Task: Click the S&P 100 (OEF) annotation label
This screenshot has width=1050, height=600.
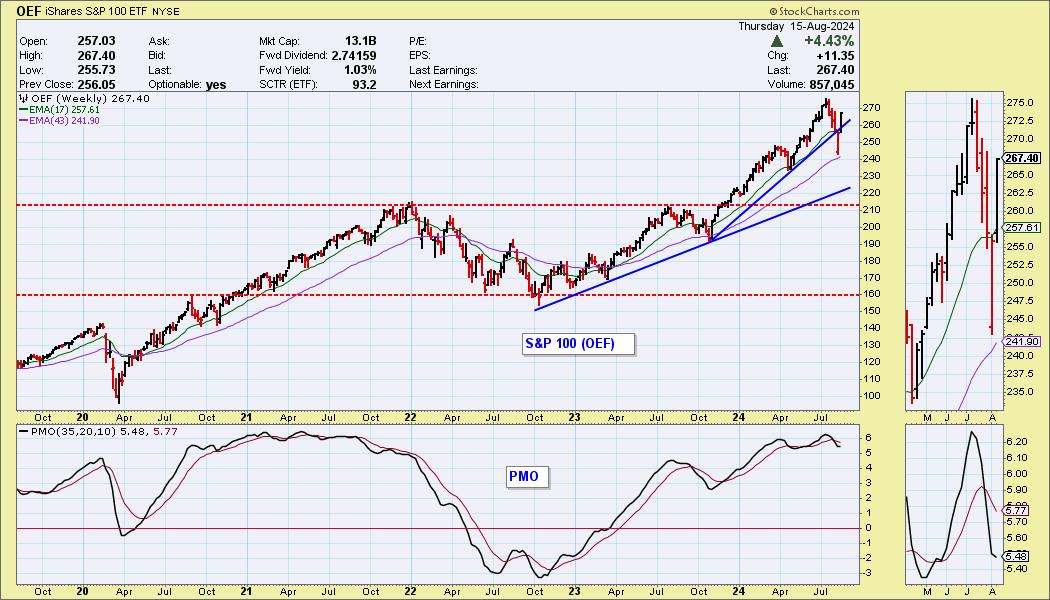Action: coord(578,344)
